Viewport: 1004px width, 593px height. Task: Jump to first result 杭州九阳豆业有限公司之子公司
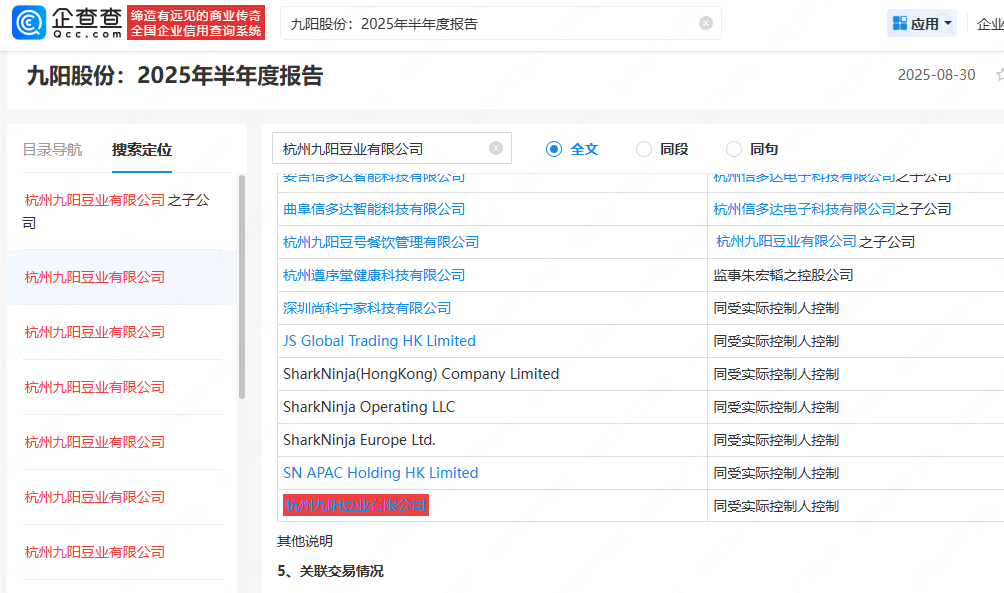[x=117, y=211]
